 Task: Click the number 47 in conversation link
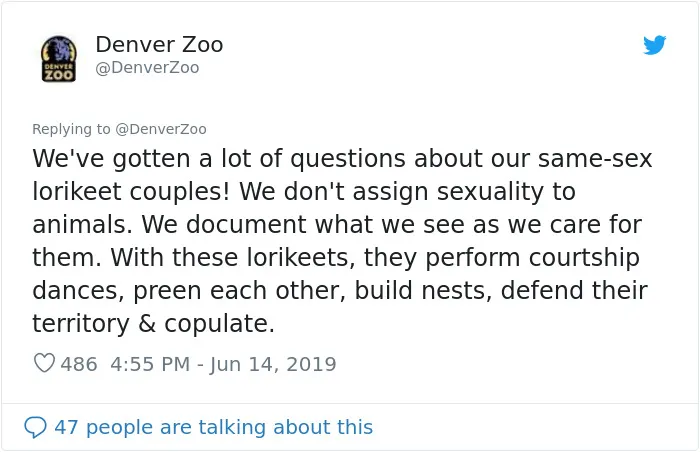67,427
